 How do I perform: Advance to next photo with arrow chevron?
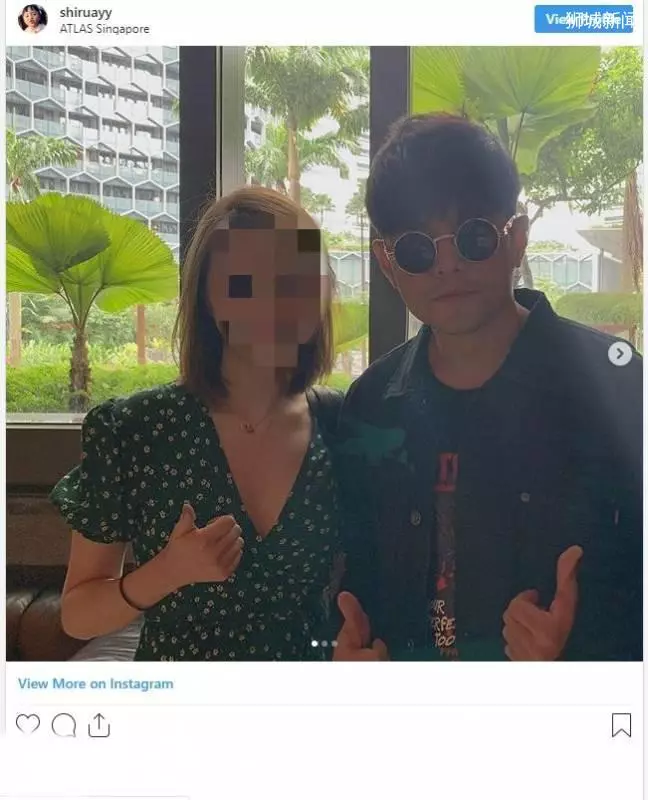(x=620, y=354)
